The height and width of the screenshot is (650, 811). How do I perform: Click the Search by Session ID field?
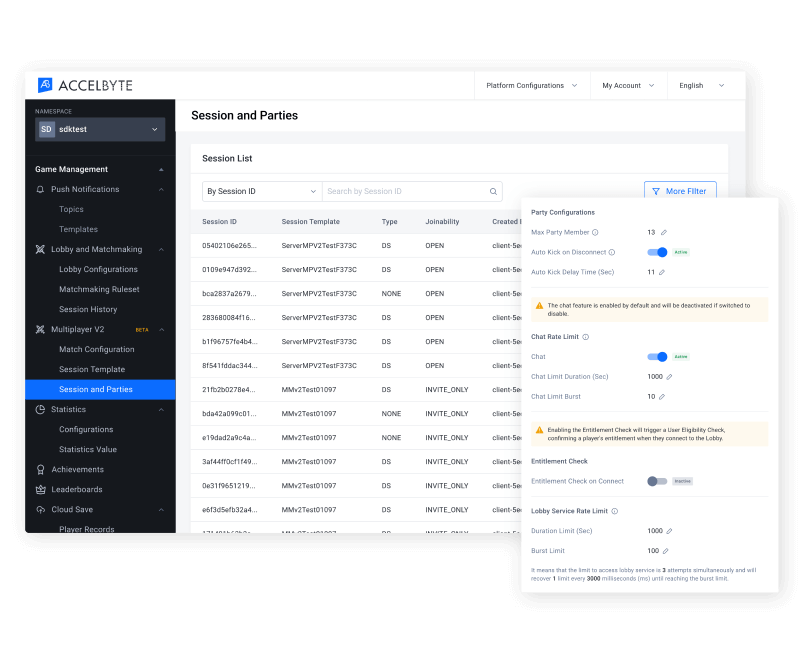[x=412, y=191]
